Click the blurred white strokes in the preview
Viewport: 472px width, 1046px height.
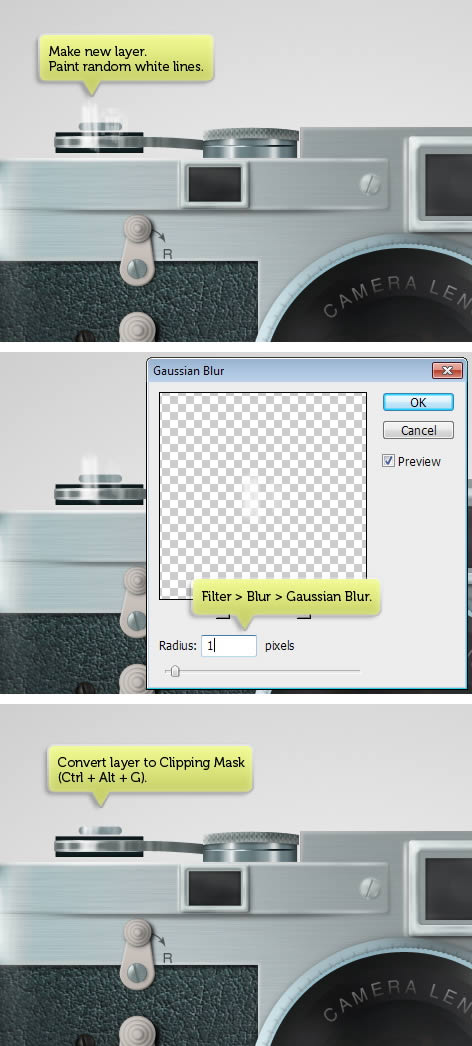click(x=251, y=498)
